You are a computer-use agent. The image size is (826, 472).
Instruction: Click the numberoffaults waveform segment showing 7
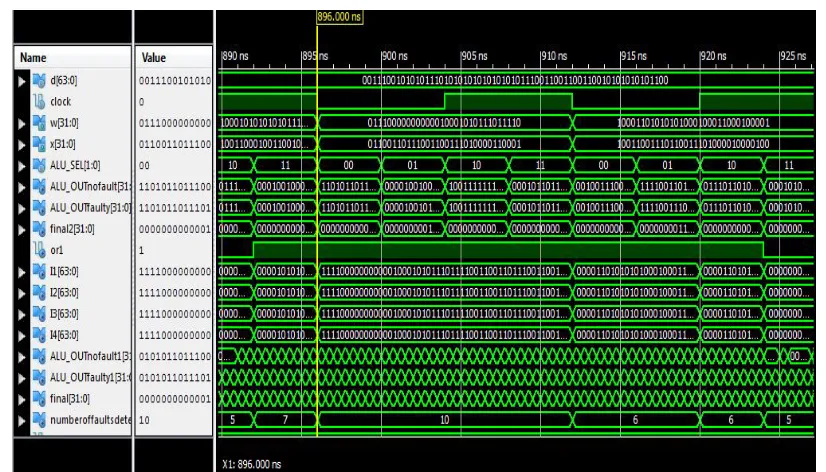(x=285, y=420)
